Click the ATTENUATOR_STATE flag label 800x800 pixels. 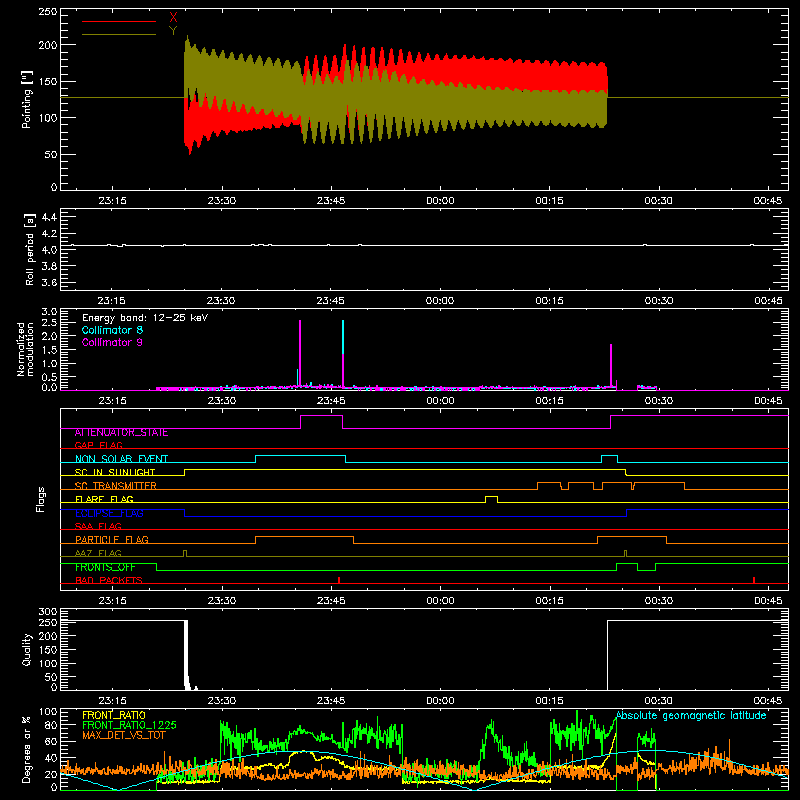[x=121, y=433]
